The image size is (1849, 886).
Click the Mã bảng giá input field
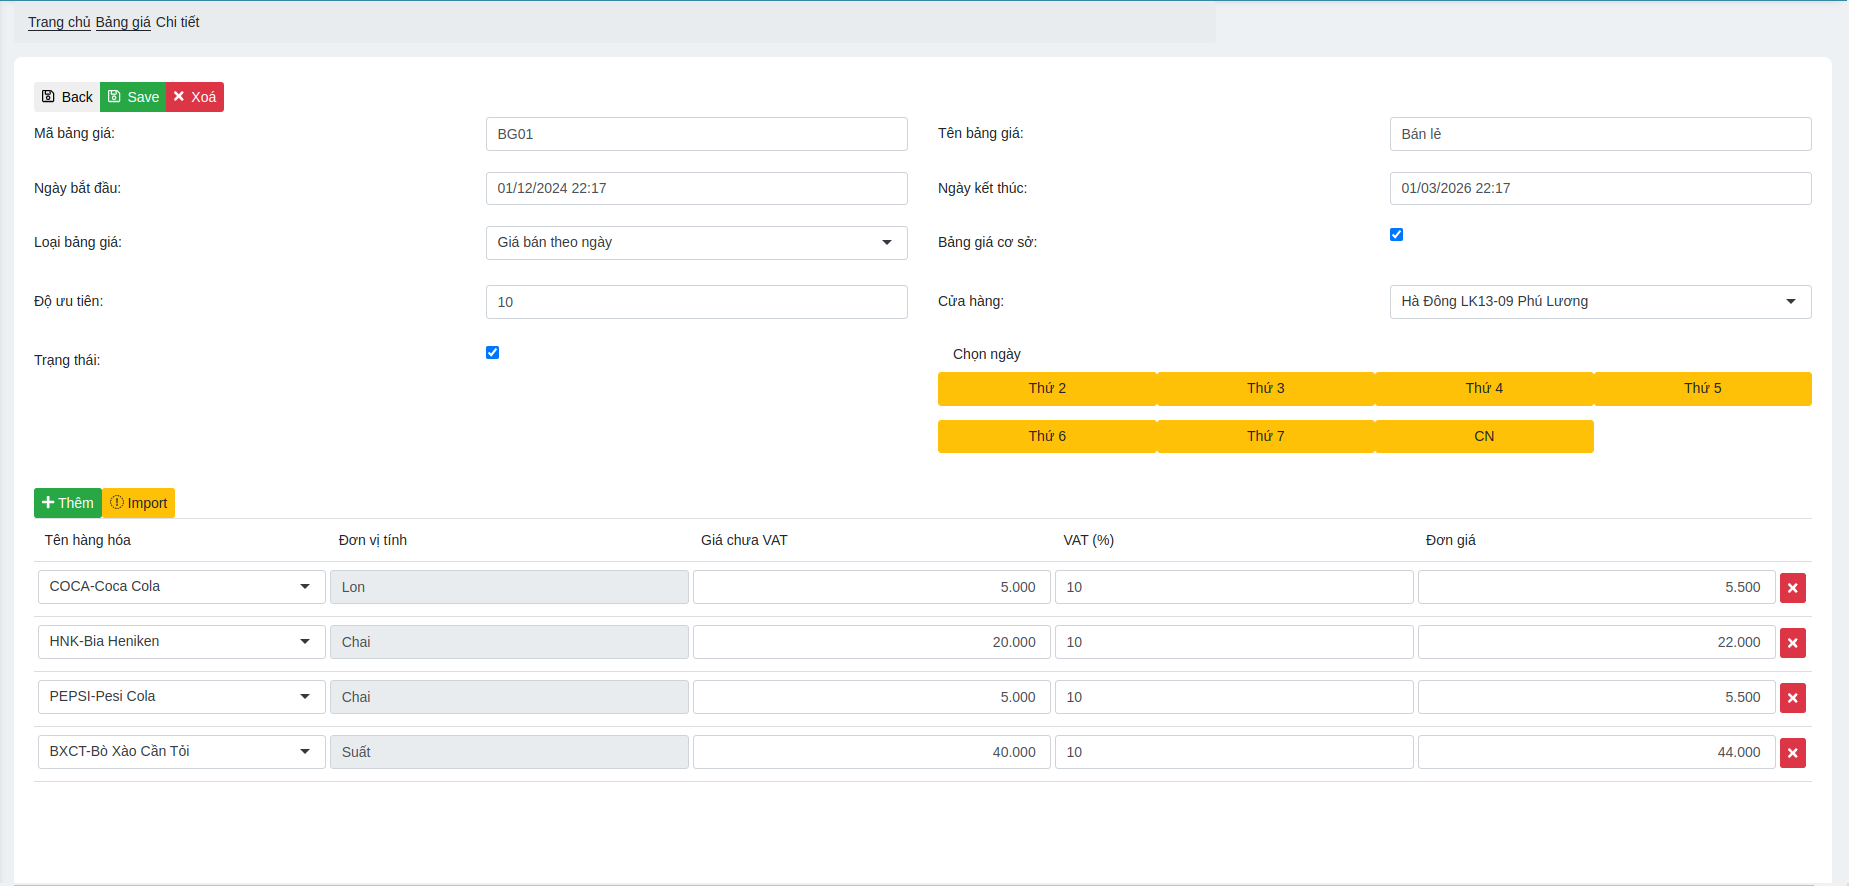696,134
